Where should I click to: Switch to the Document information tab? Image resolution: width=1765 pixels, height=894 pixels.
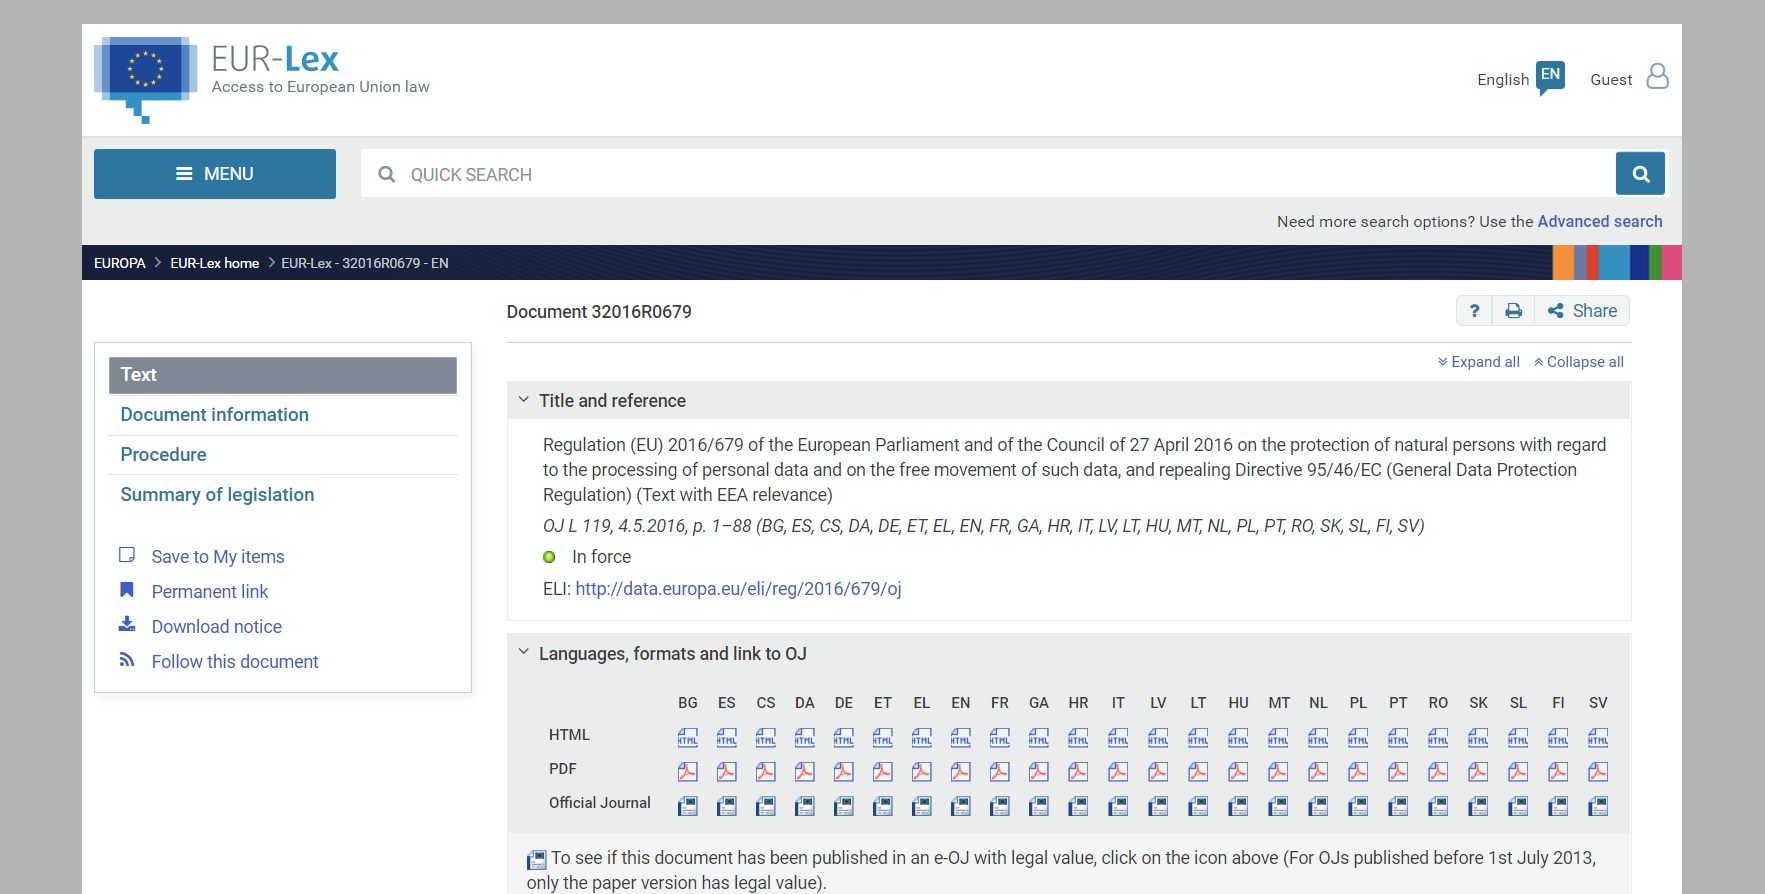pyautogui.click(x=214, y=415)
